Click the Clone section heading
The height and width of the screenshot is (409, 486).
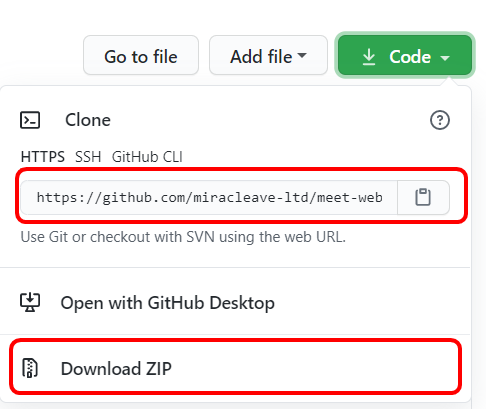[x=88, y=120]
